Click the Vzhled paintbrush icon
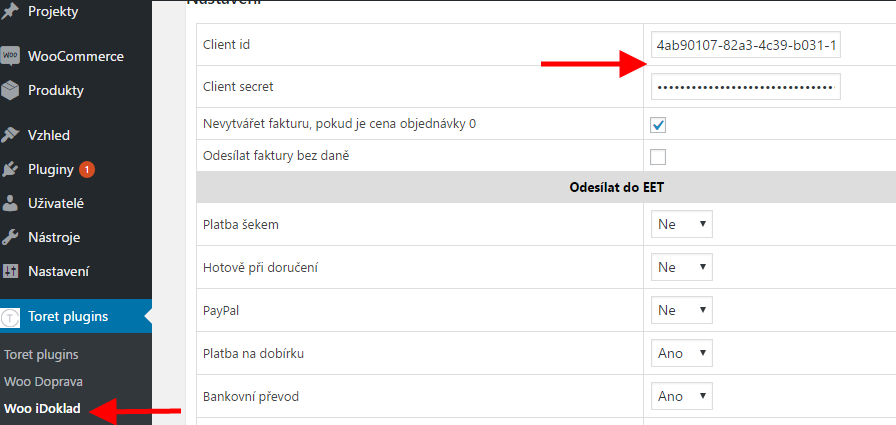 pyautogui.click(x=10, y=135)
